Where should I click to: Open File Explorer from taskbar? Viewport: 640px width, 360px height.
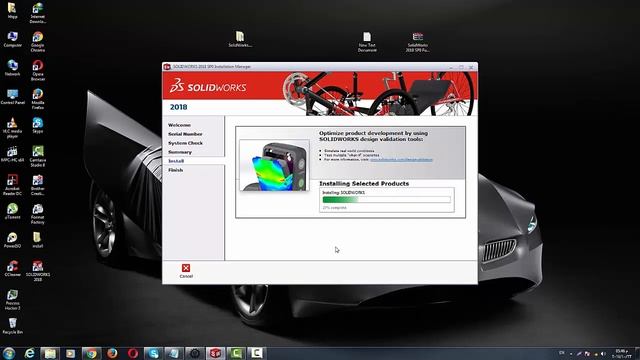50,353
